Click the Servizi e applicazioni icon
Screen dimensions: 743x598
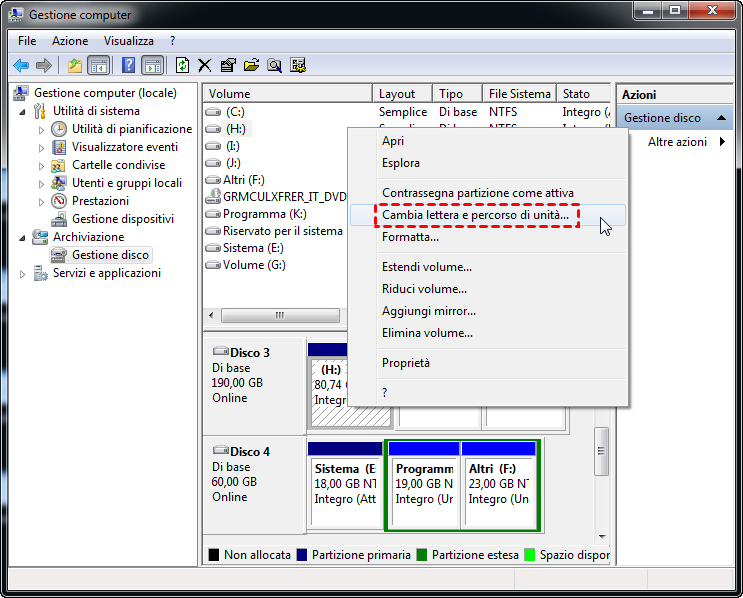(40, 273)
